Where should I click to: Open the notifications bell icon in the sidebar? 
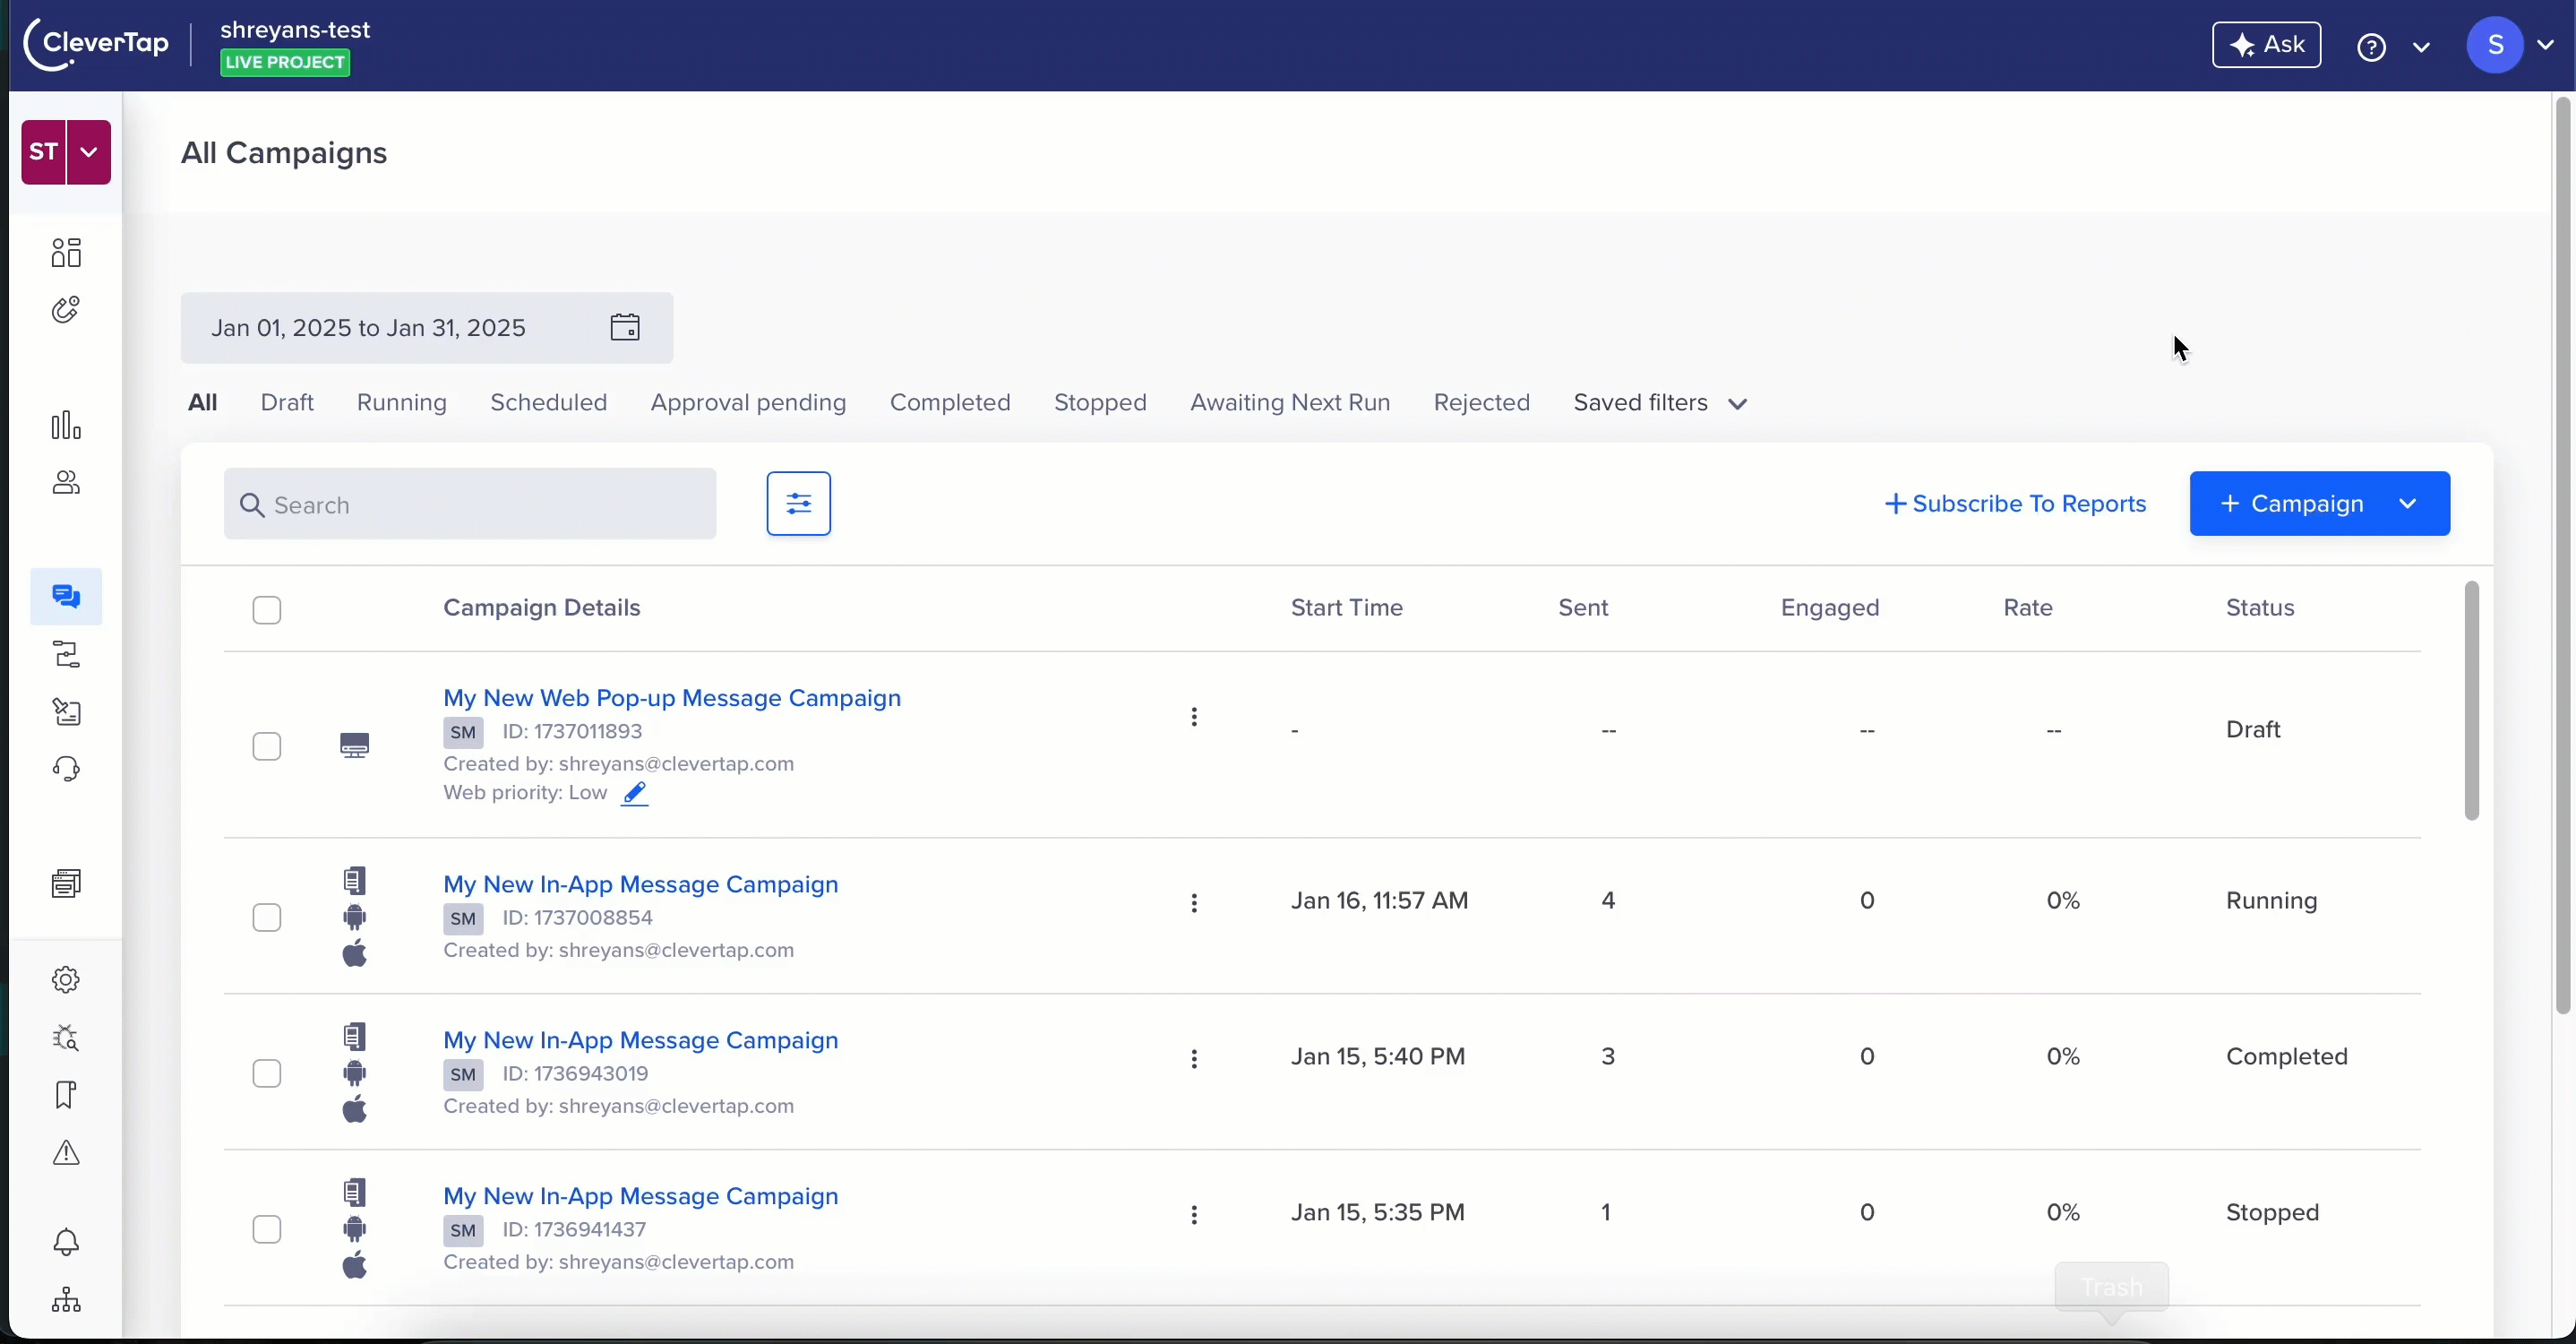coord(66,1242)
